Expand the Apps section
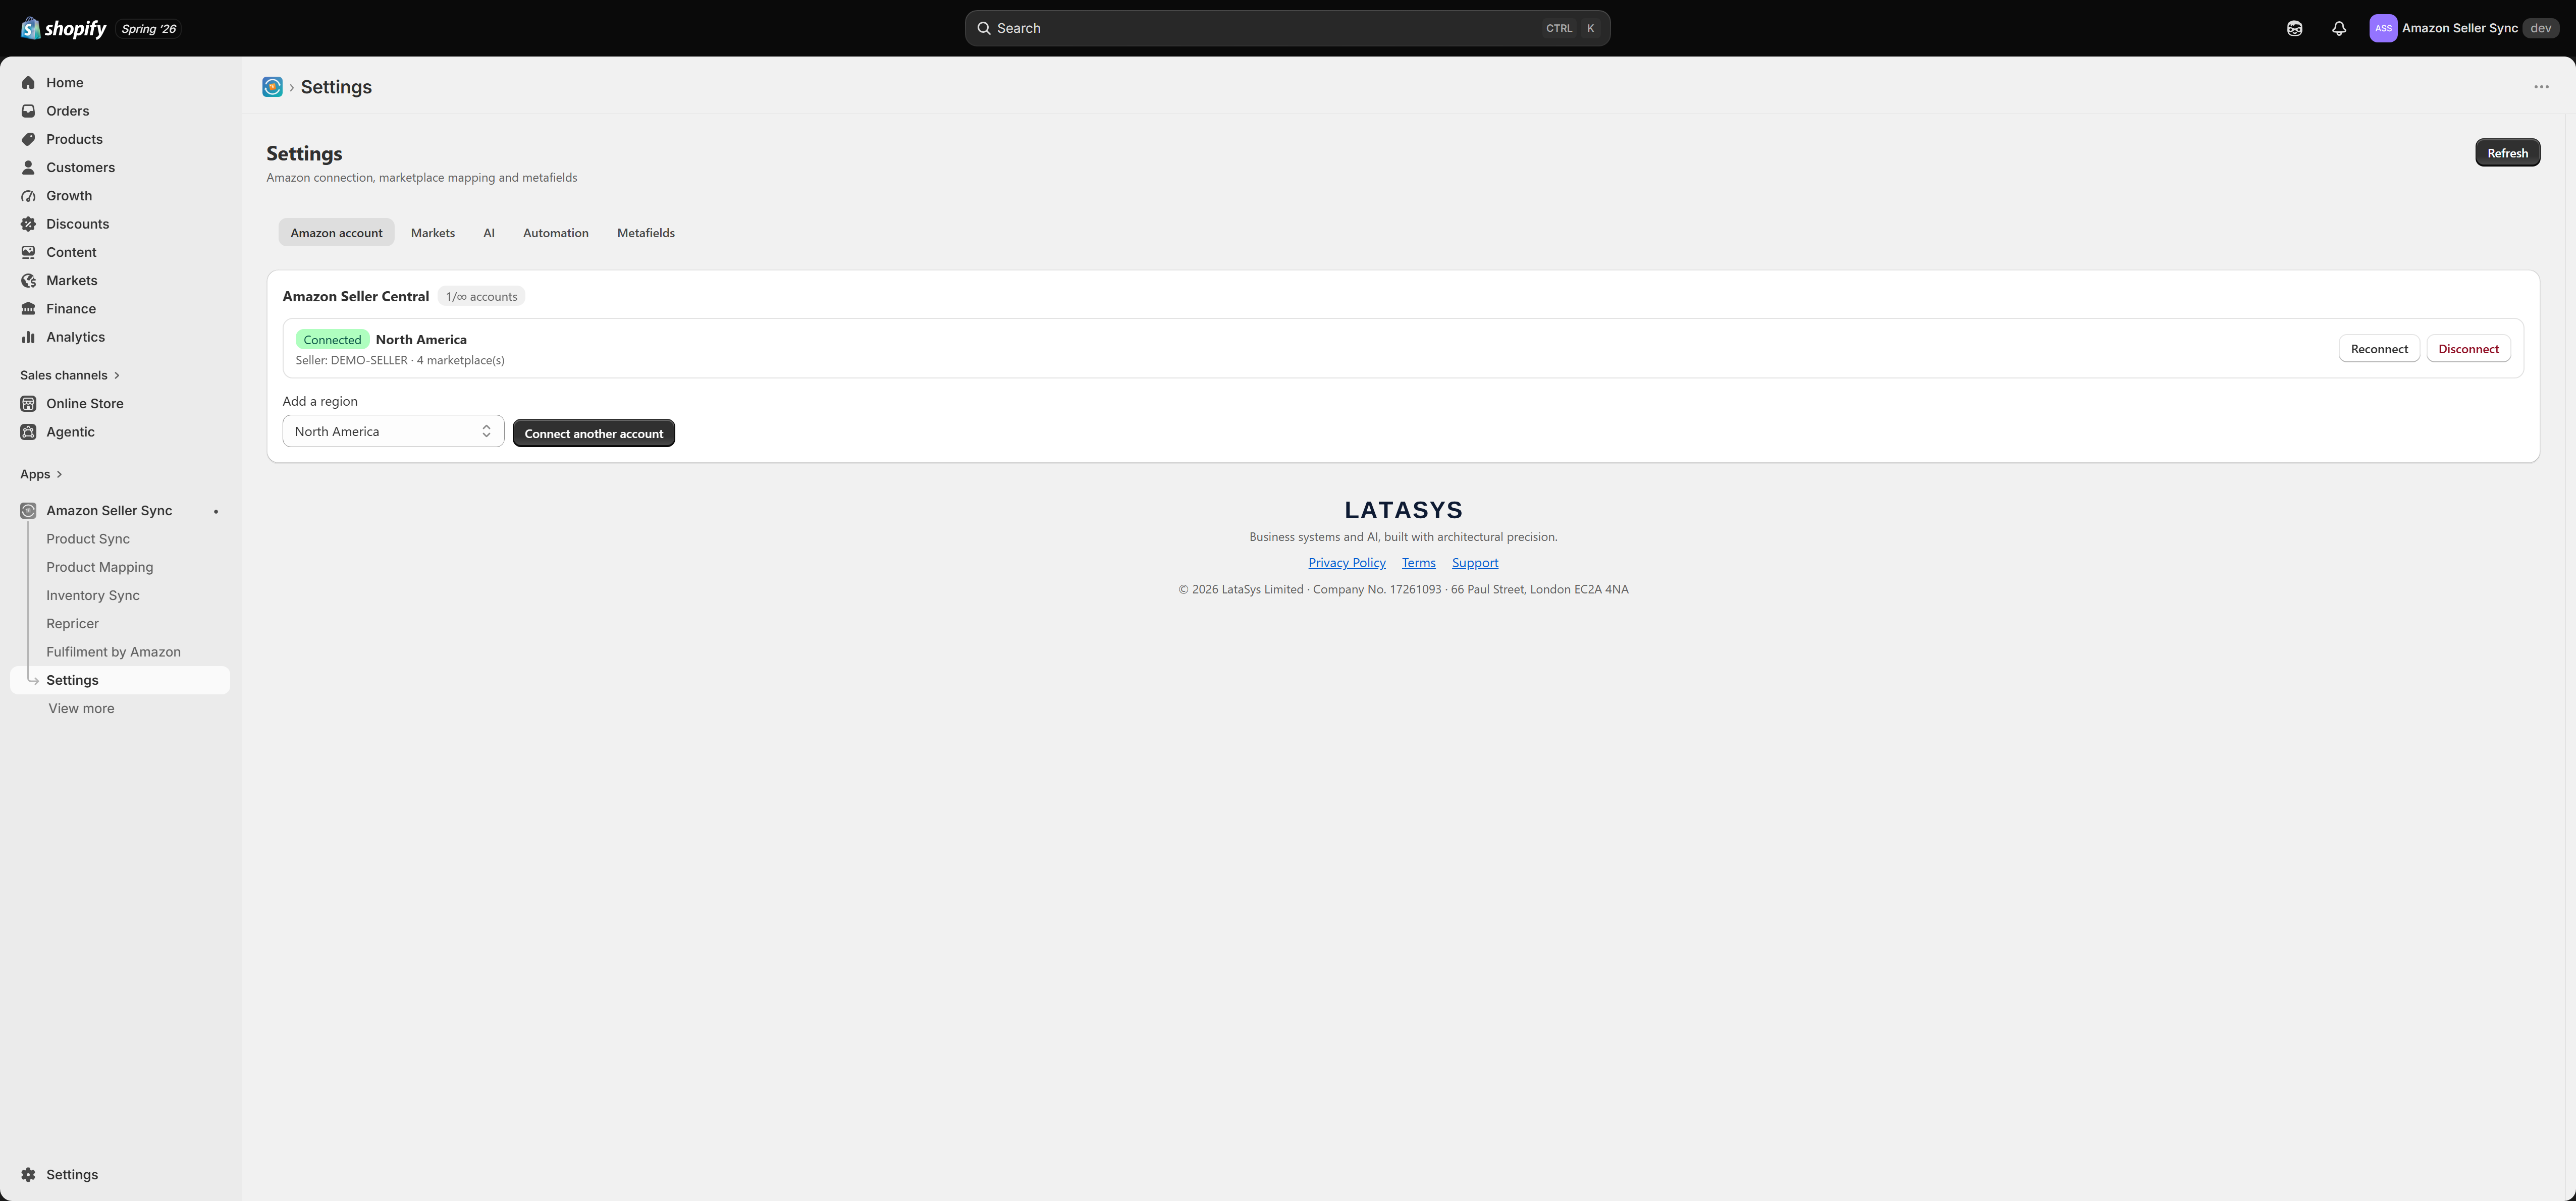This screenshot has height=1201, width=2576. click(41, 474)
